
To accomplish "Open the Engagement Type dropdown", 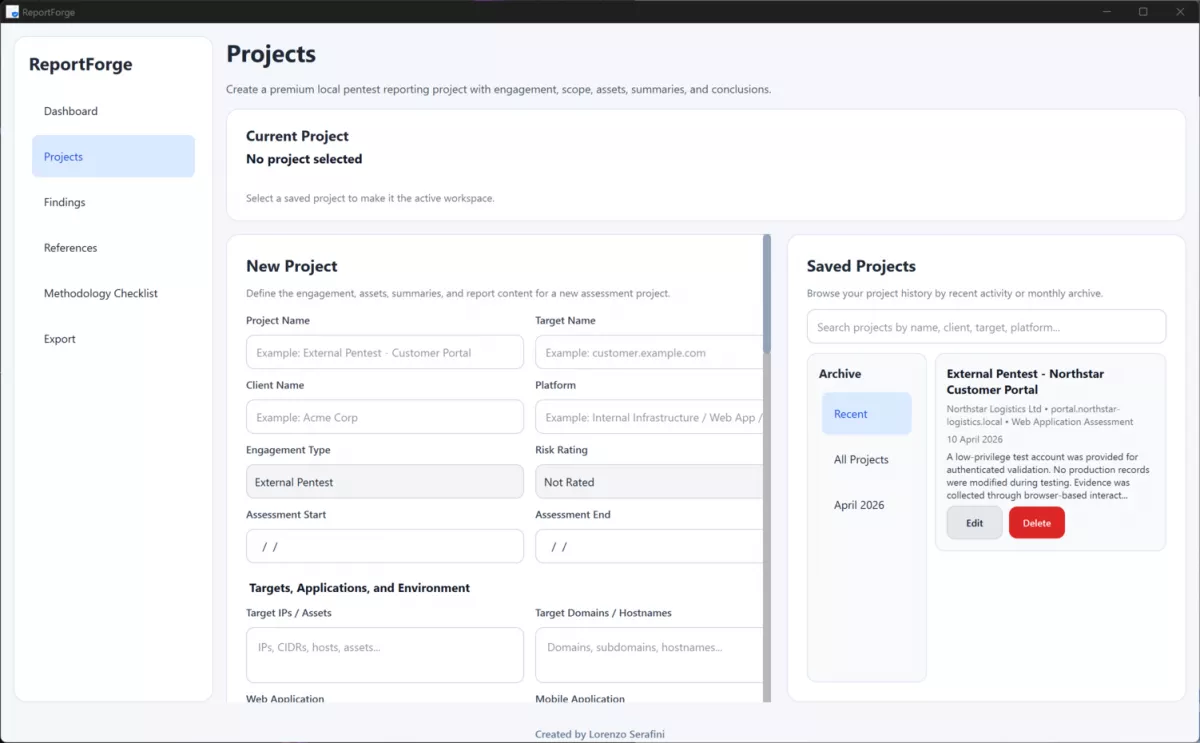I will [384, 481].
